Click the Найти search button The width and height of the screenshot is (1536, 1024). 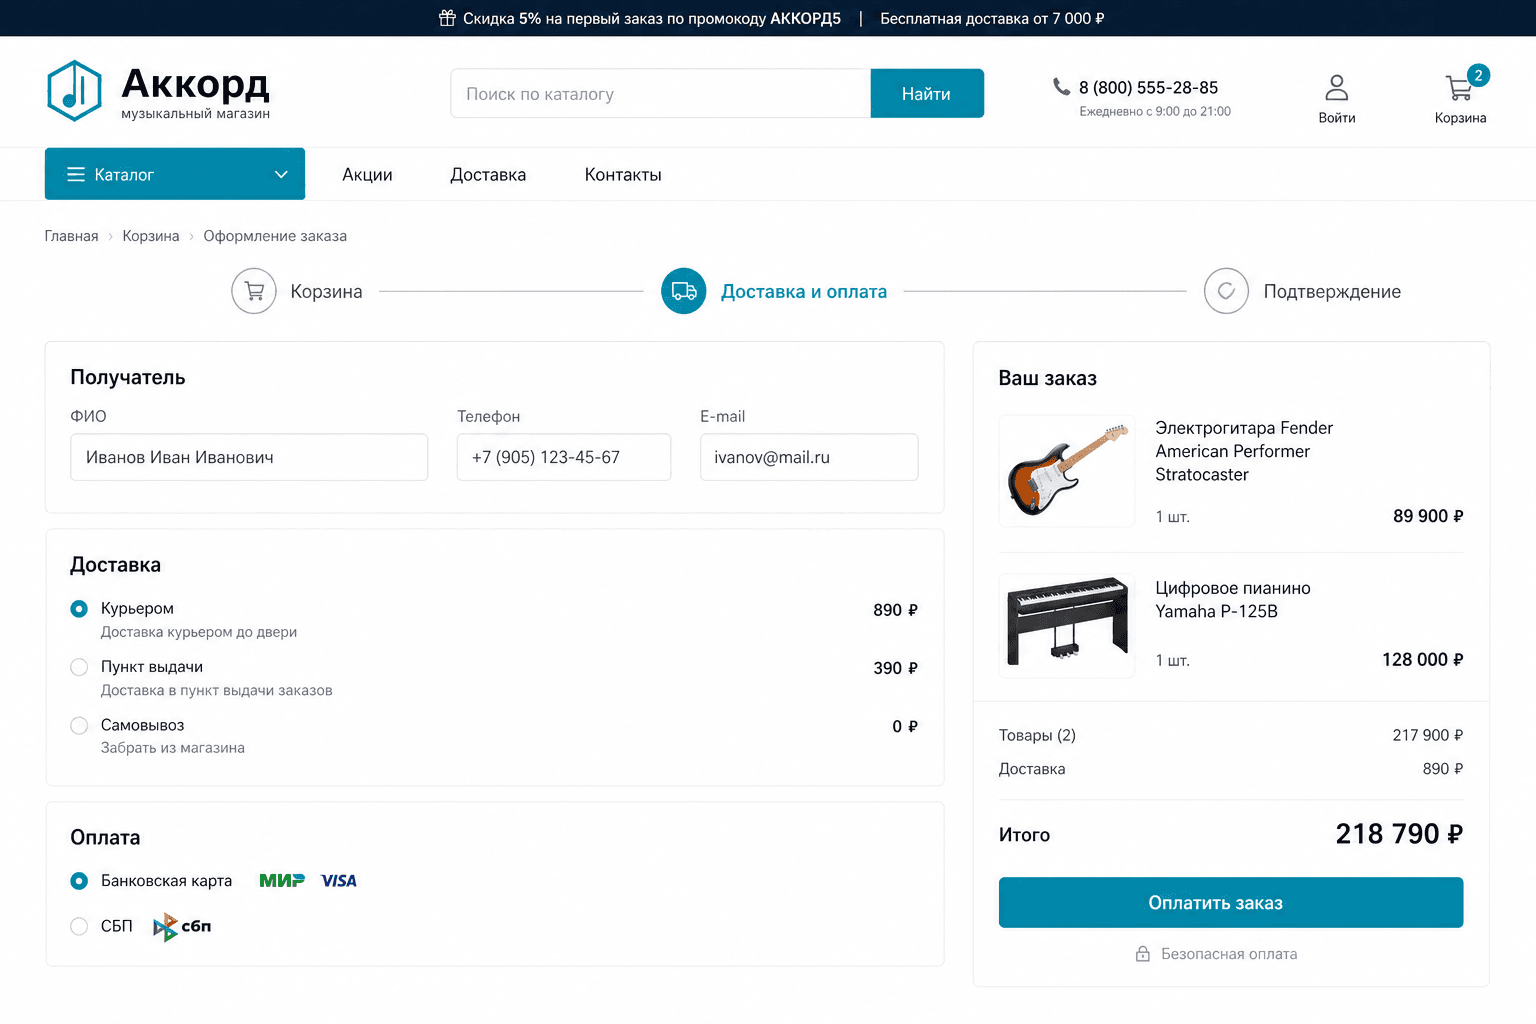tap(927, 93)
